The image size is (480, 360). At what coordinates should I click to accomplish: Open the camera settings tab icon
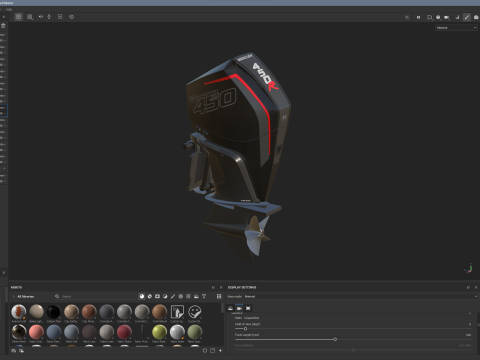pyautogui.click(x=239, y=308)
